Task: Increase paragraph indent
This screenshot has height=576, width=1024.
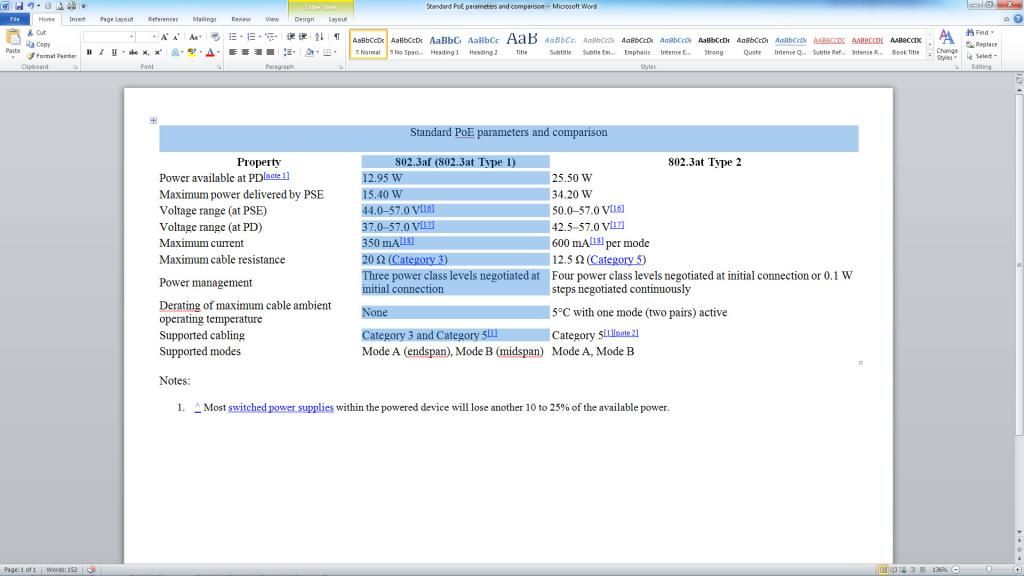Action: (x=303, y=37)
